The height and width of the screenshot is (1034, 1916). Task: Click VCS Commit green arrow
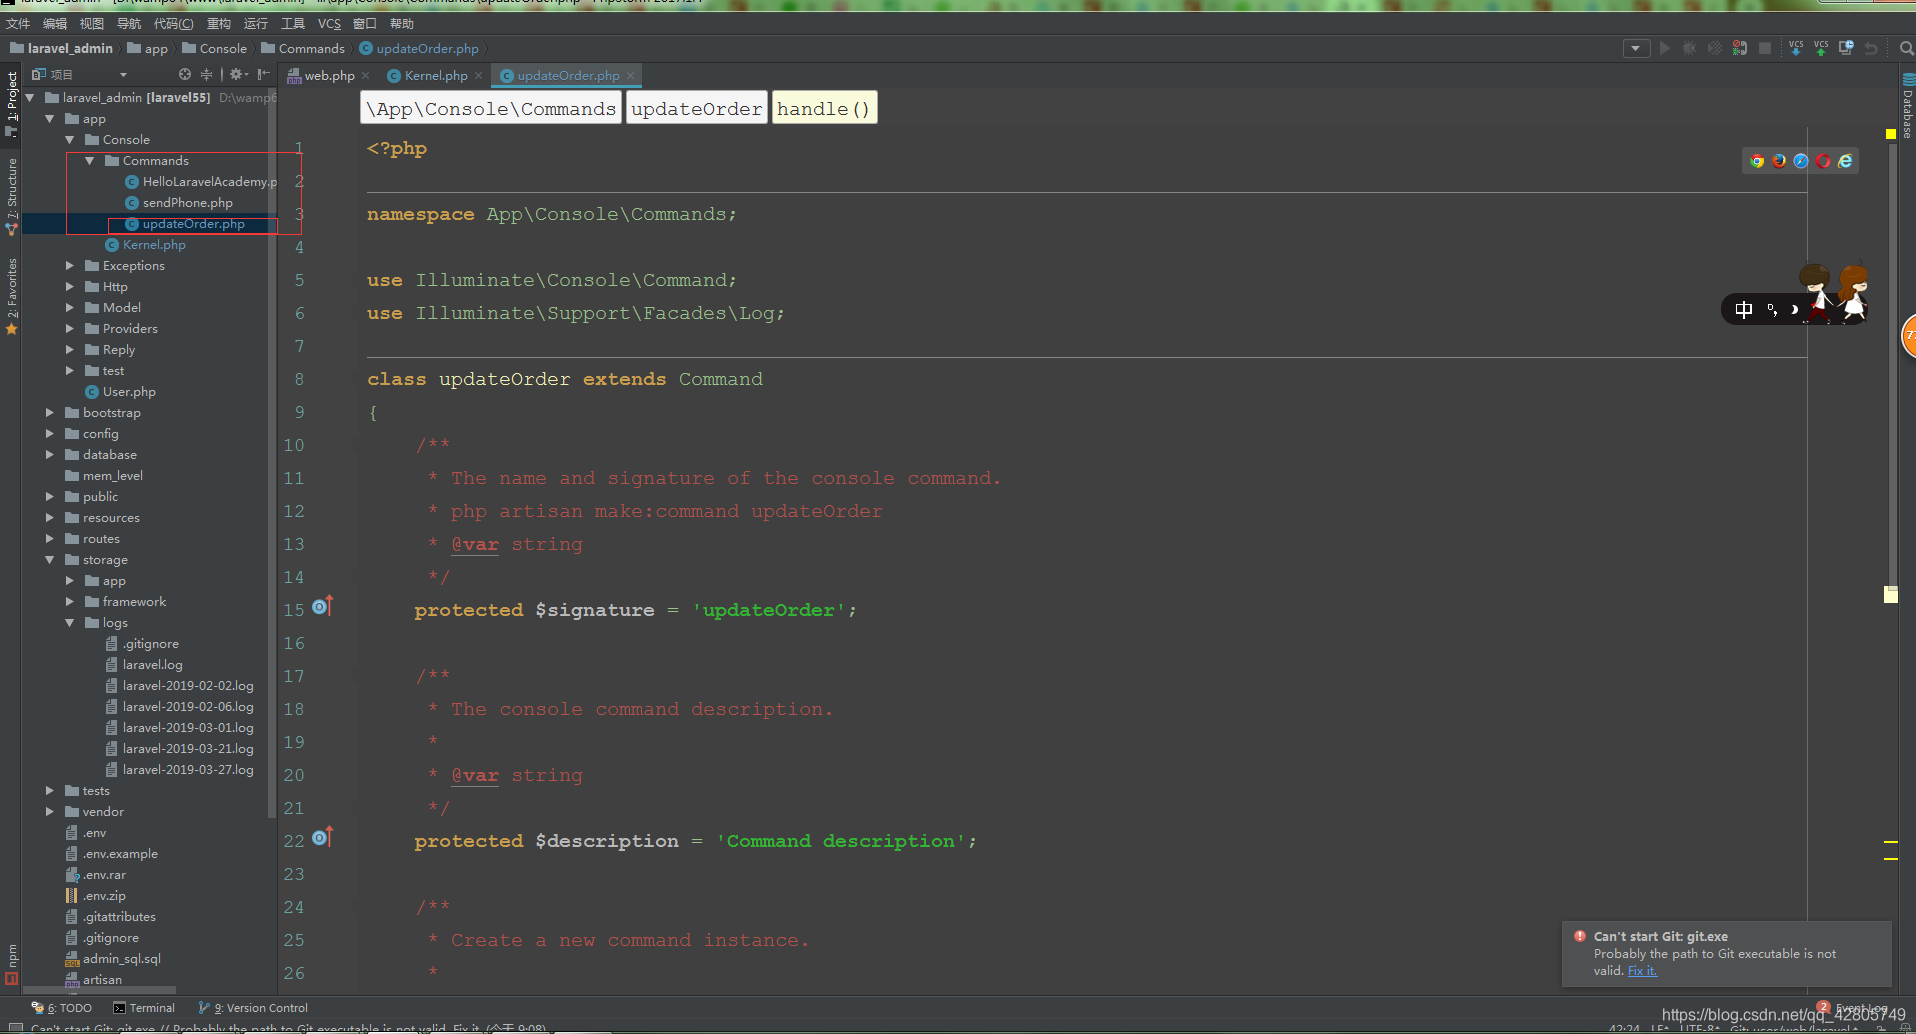coord(1821,48)
